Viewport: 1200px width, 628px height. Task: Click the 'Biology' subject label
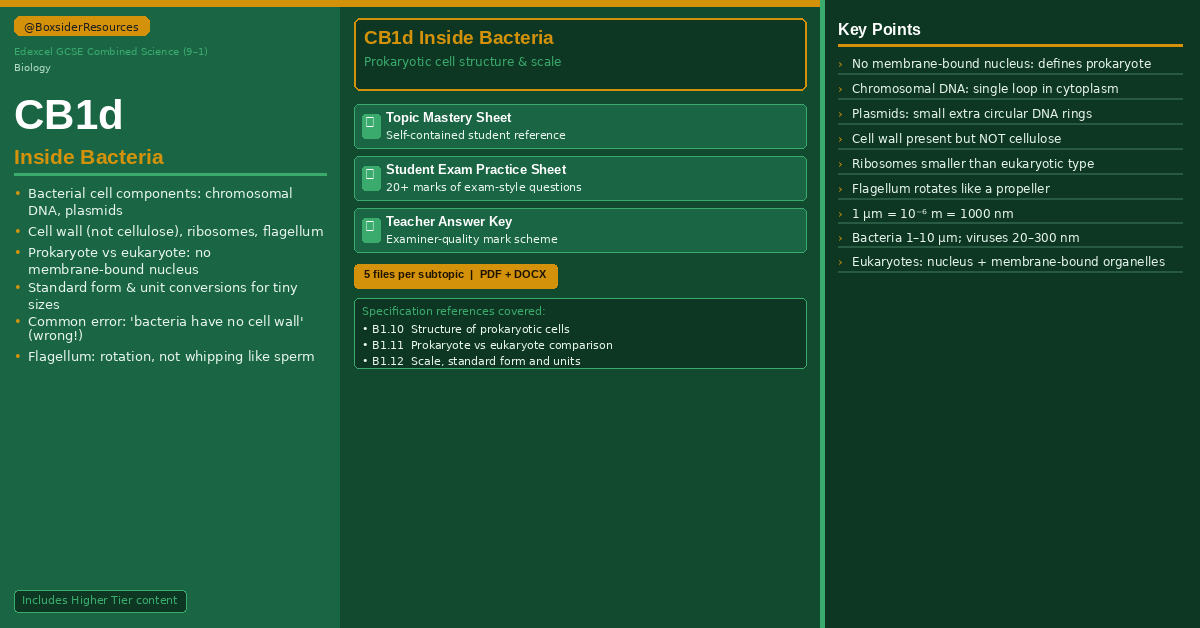click(x=32, y=68)
